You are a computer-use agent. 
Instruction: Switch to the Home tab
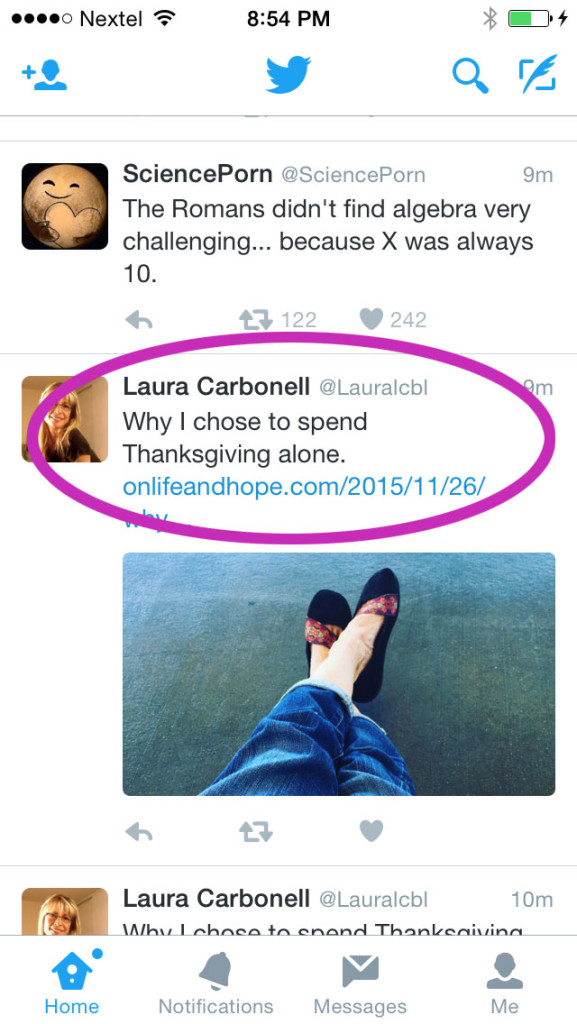72,982
